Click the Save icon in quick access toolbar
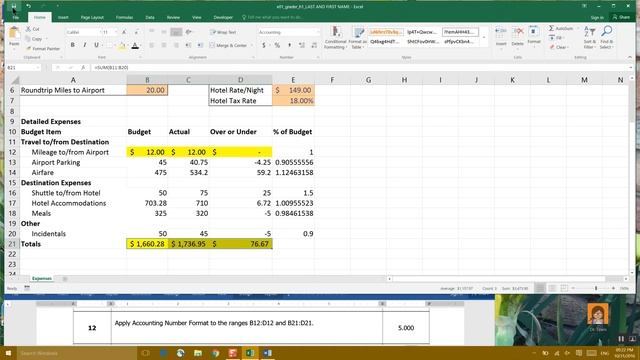640x360 pixels. pyautogui.click(x=14, y=6)
